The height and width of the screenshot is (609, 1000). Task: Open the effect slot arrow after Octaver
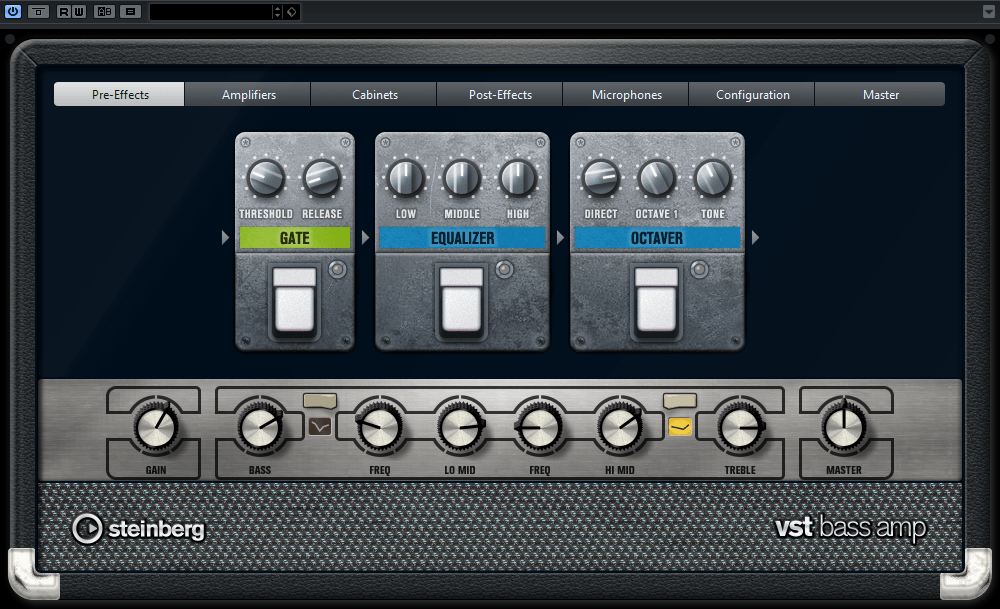coord(755,238)
